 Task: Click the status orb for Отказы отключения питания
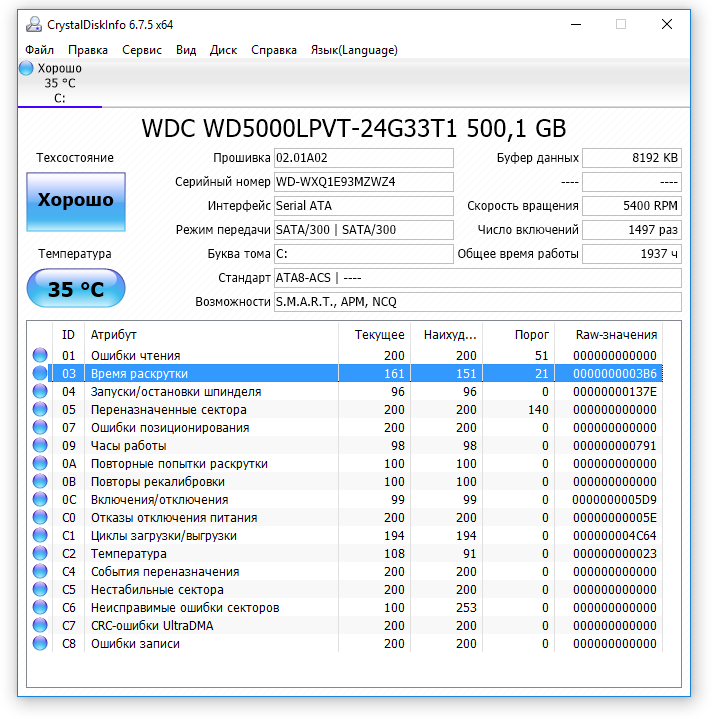coord(40,517)
